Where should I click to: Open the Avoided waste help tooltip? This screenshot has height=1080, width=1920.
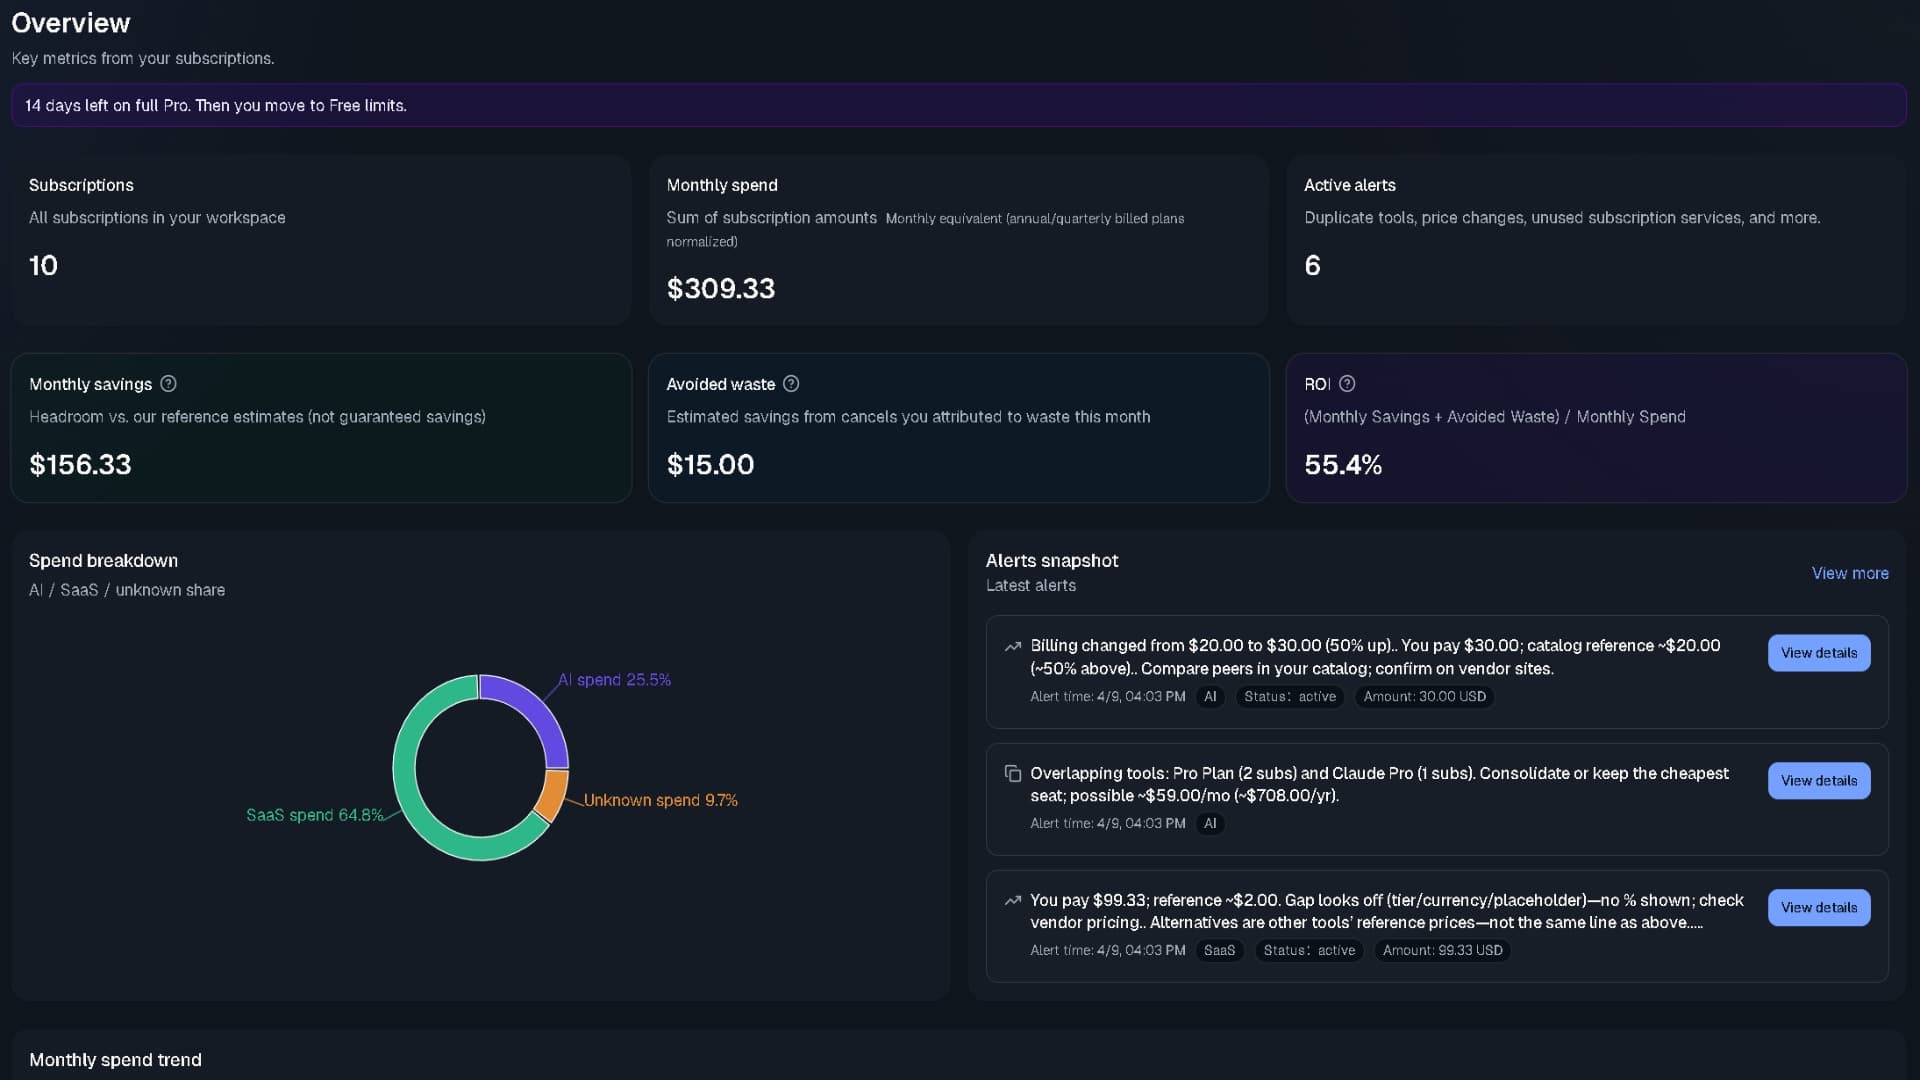(x=790, y=383)
